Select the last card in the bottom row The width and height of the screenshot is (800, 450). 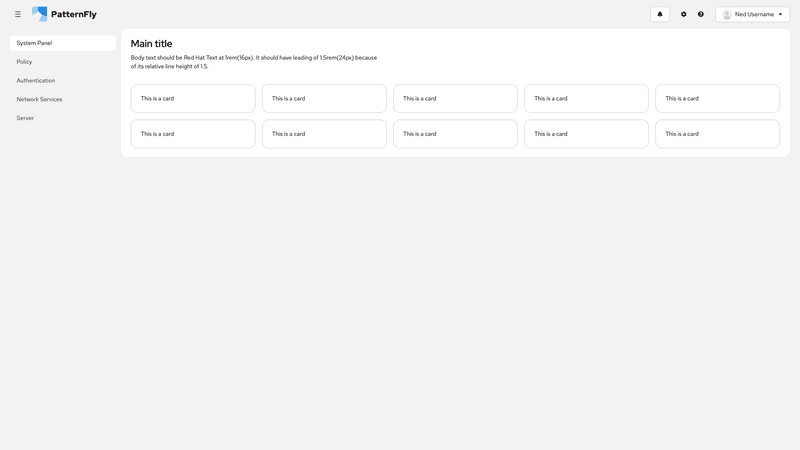pos(717,134)
